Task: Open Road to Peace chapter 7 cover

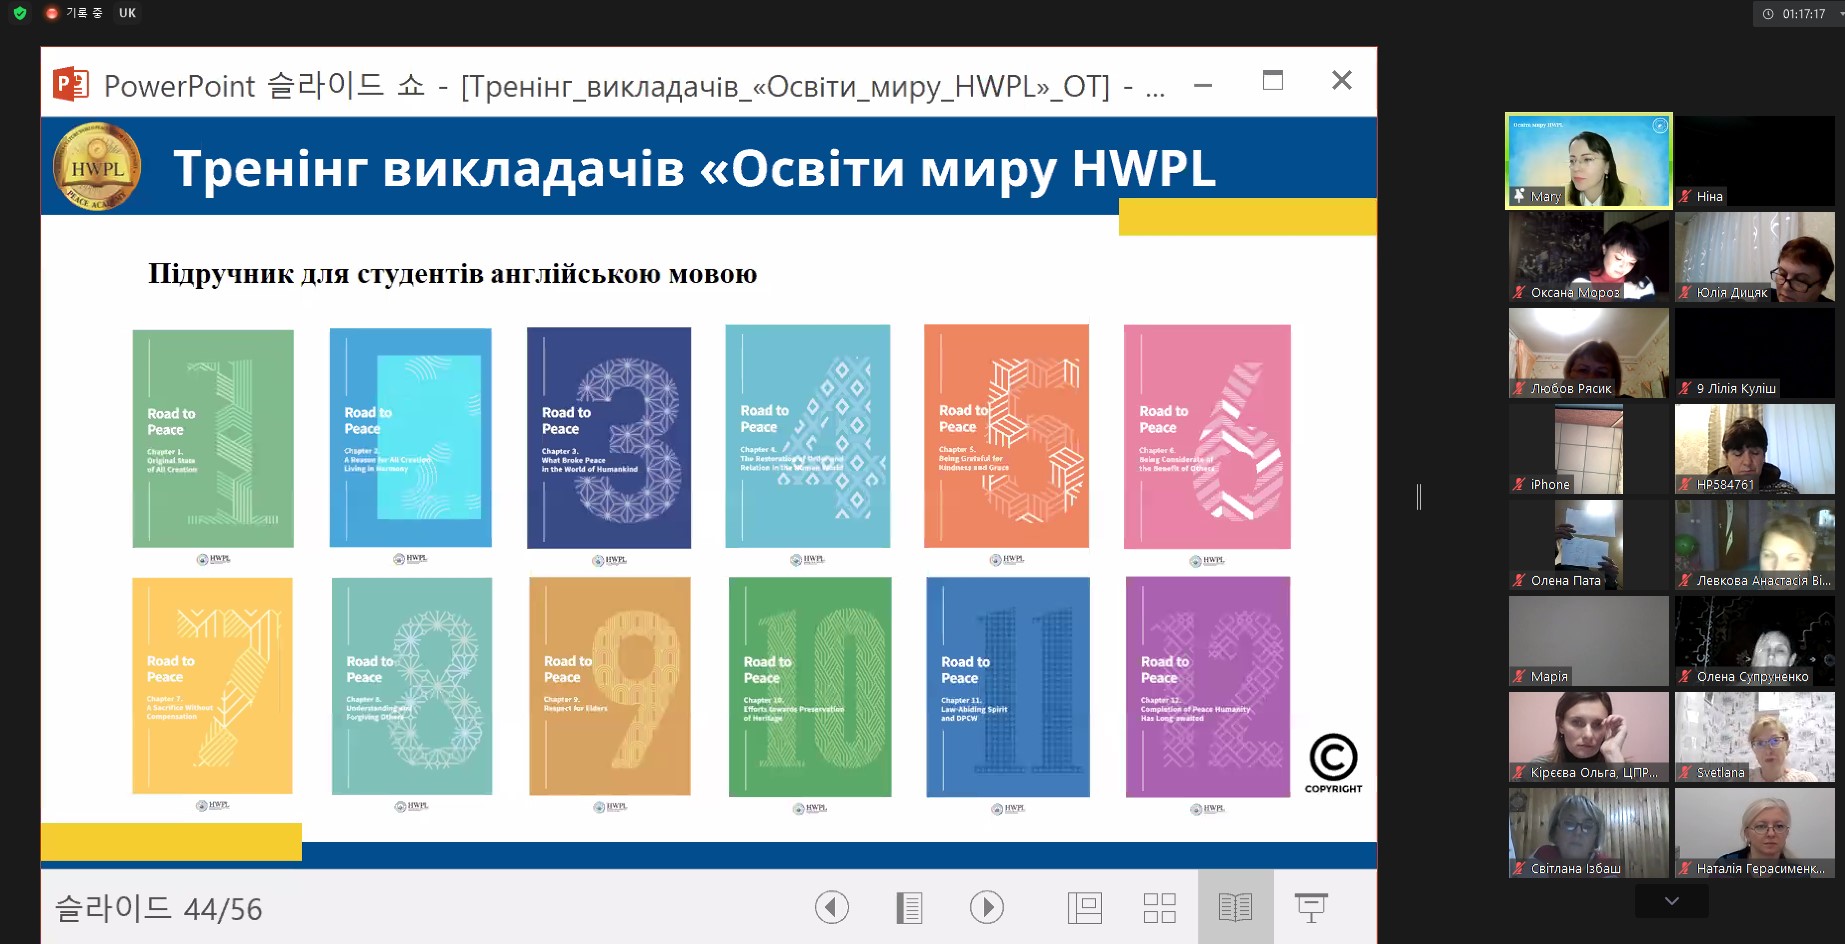Action: [212, 686]
